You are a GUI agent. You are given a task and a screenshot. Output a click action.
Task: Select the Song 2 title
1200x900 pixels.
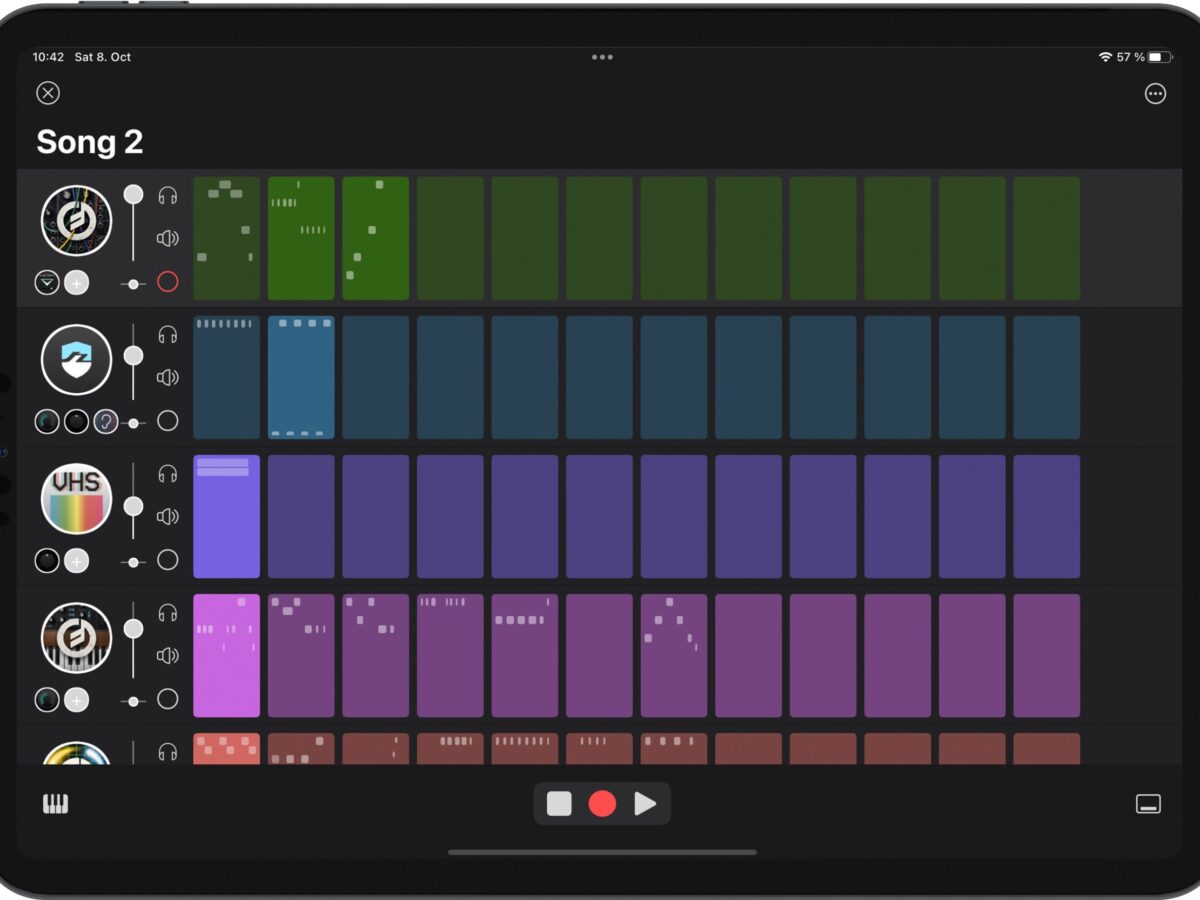(x=90, y=142)
